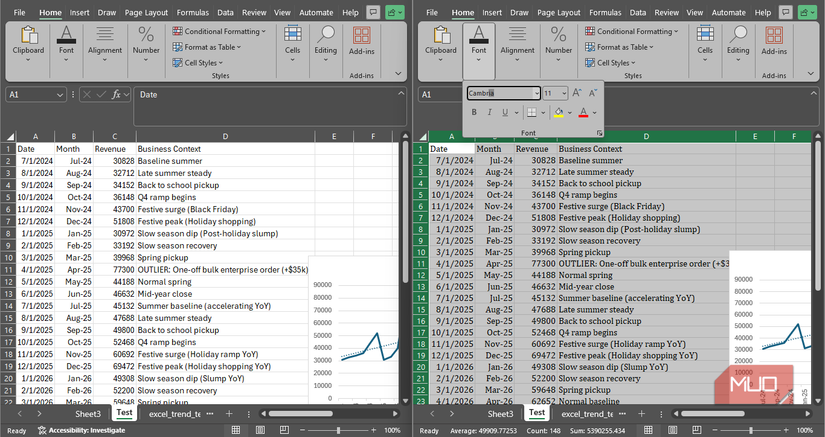Open Editing group in right window

738,43
